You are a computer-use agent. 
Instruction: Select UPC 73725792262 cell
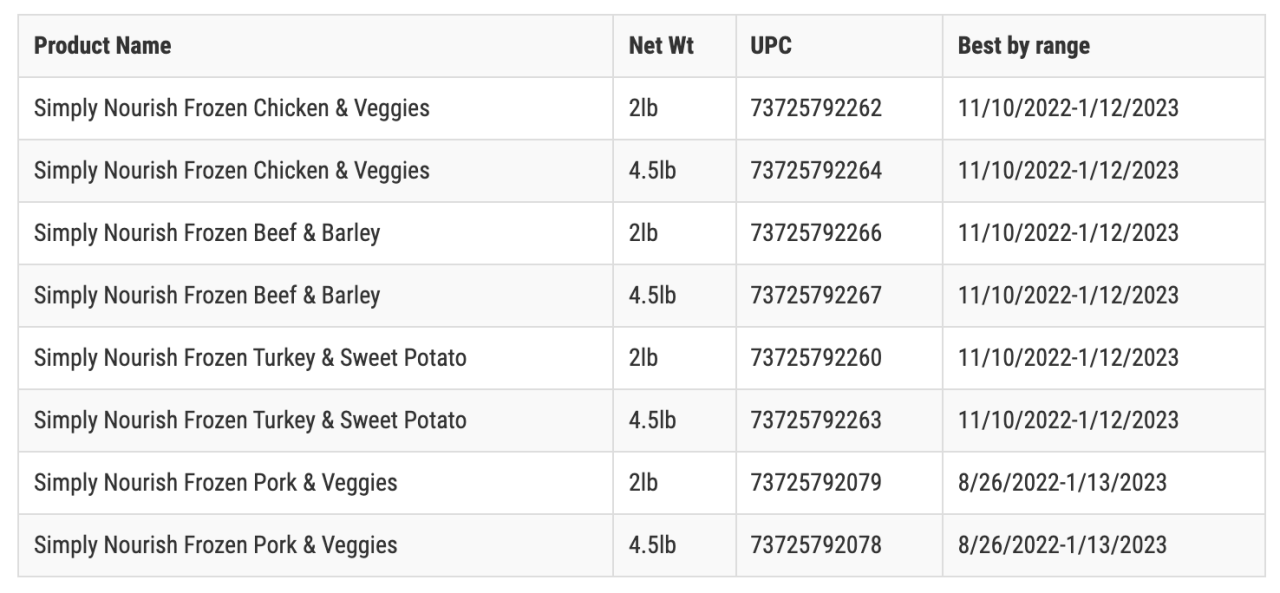pos(816,108)
